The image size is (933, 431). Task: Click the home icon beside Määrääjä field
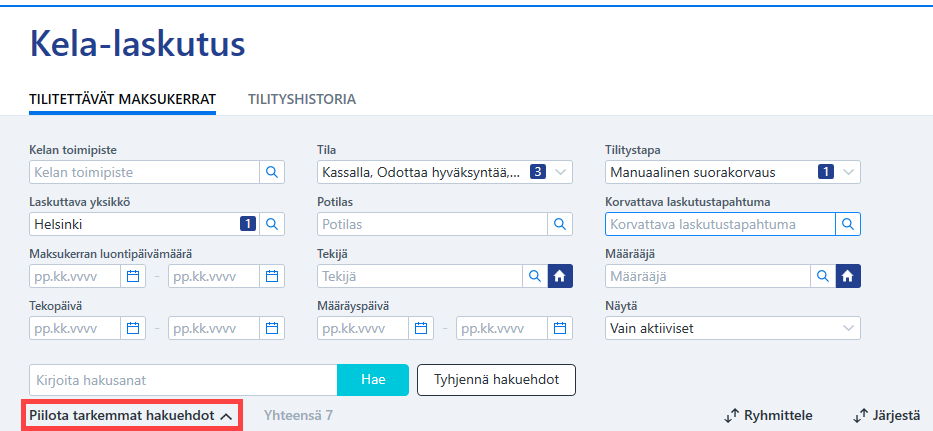pos(848,276)
